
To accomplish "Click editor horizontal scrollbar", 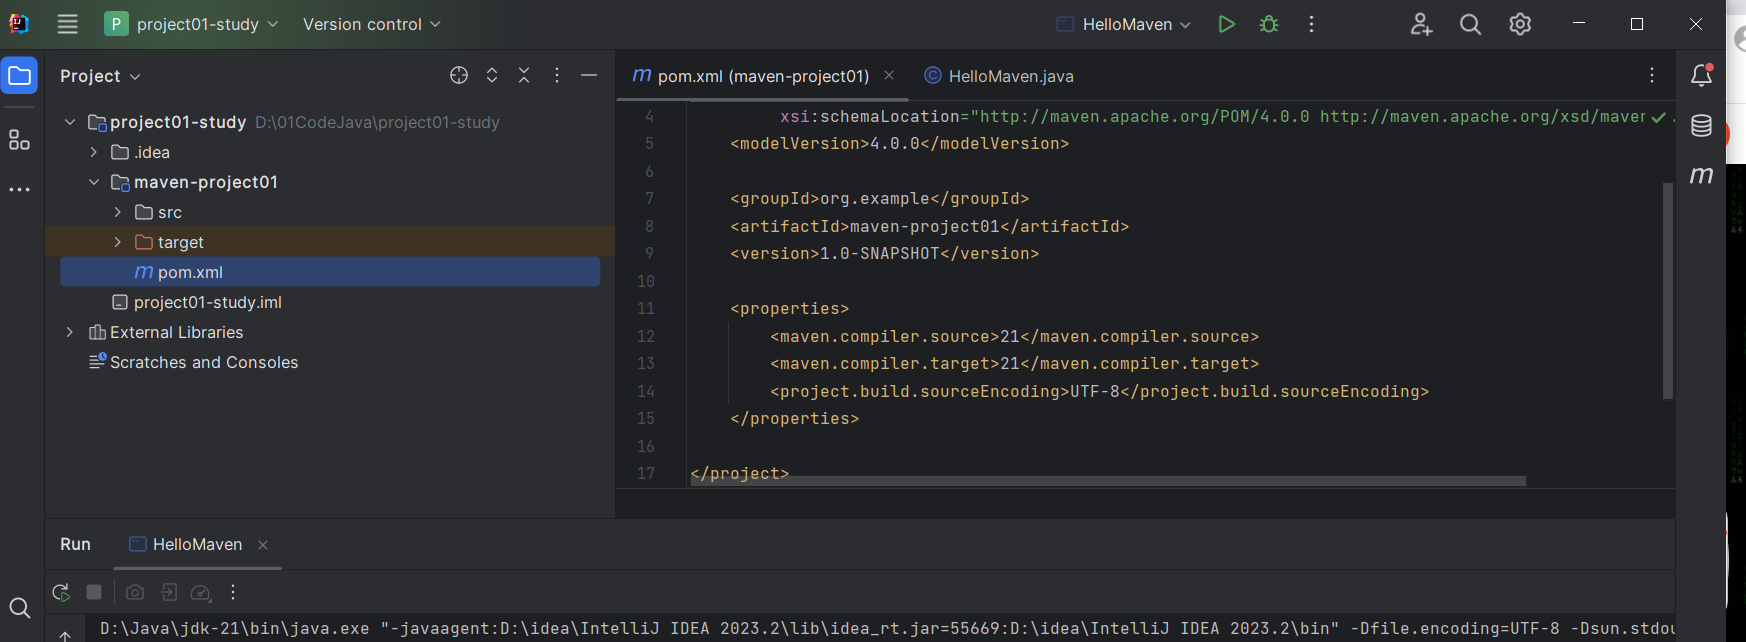I will click(x=1108, y=481).
